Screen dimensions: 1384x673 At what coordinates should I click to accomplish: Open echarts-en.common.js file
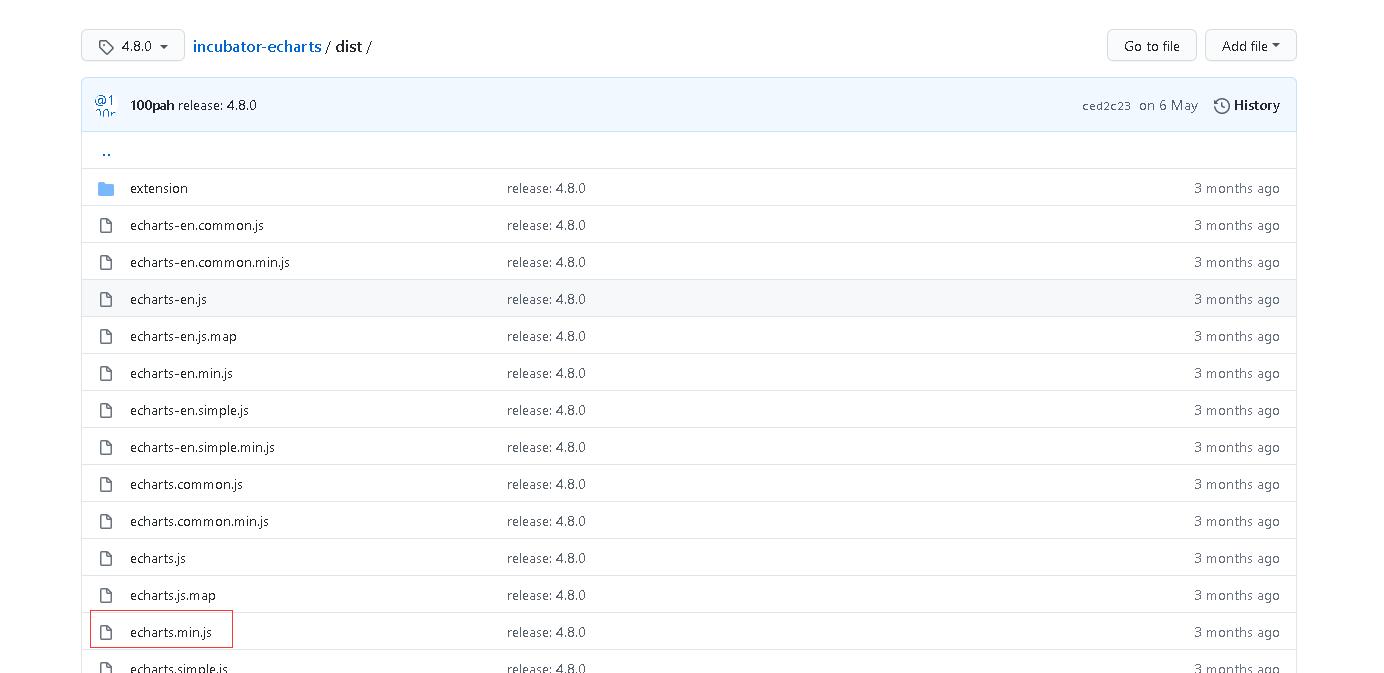197,225
